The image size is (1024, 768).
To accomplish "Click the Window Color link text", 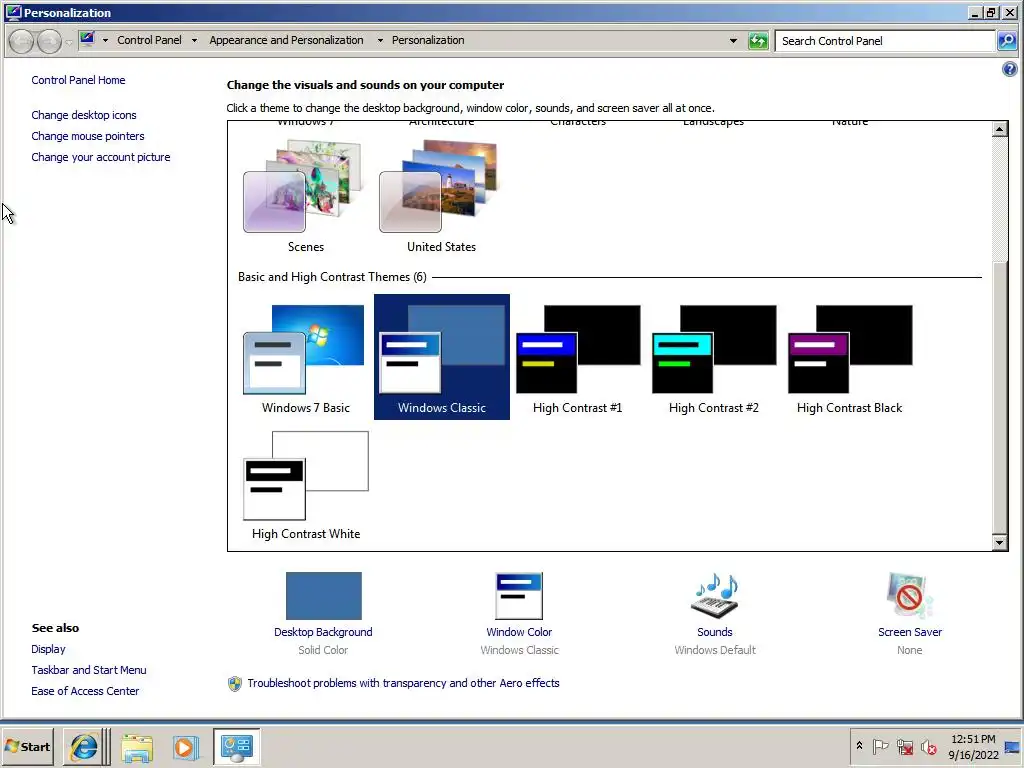I will (519, 632).
